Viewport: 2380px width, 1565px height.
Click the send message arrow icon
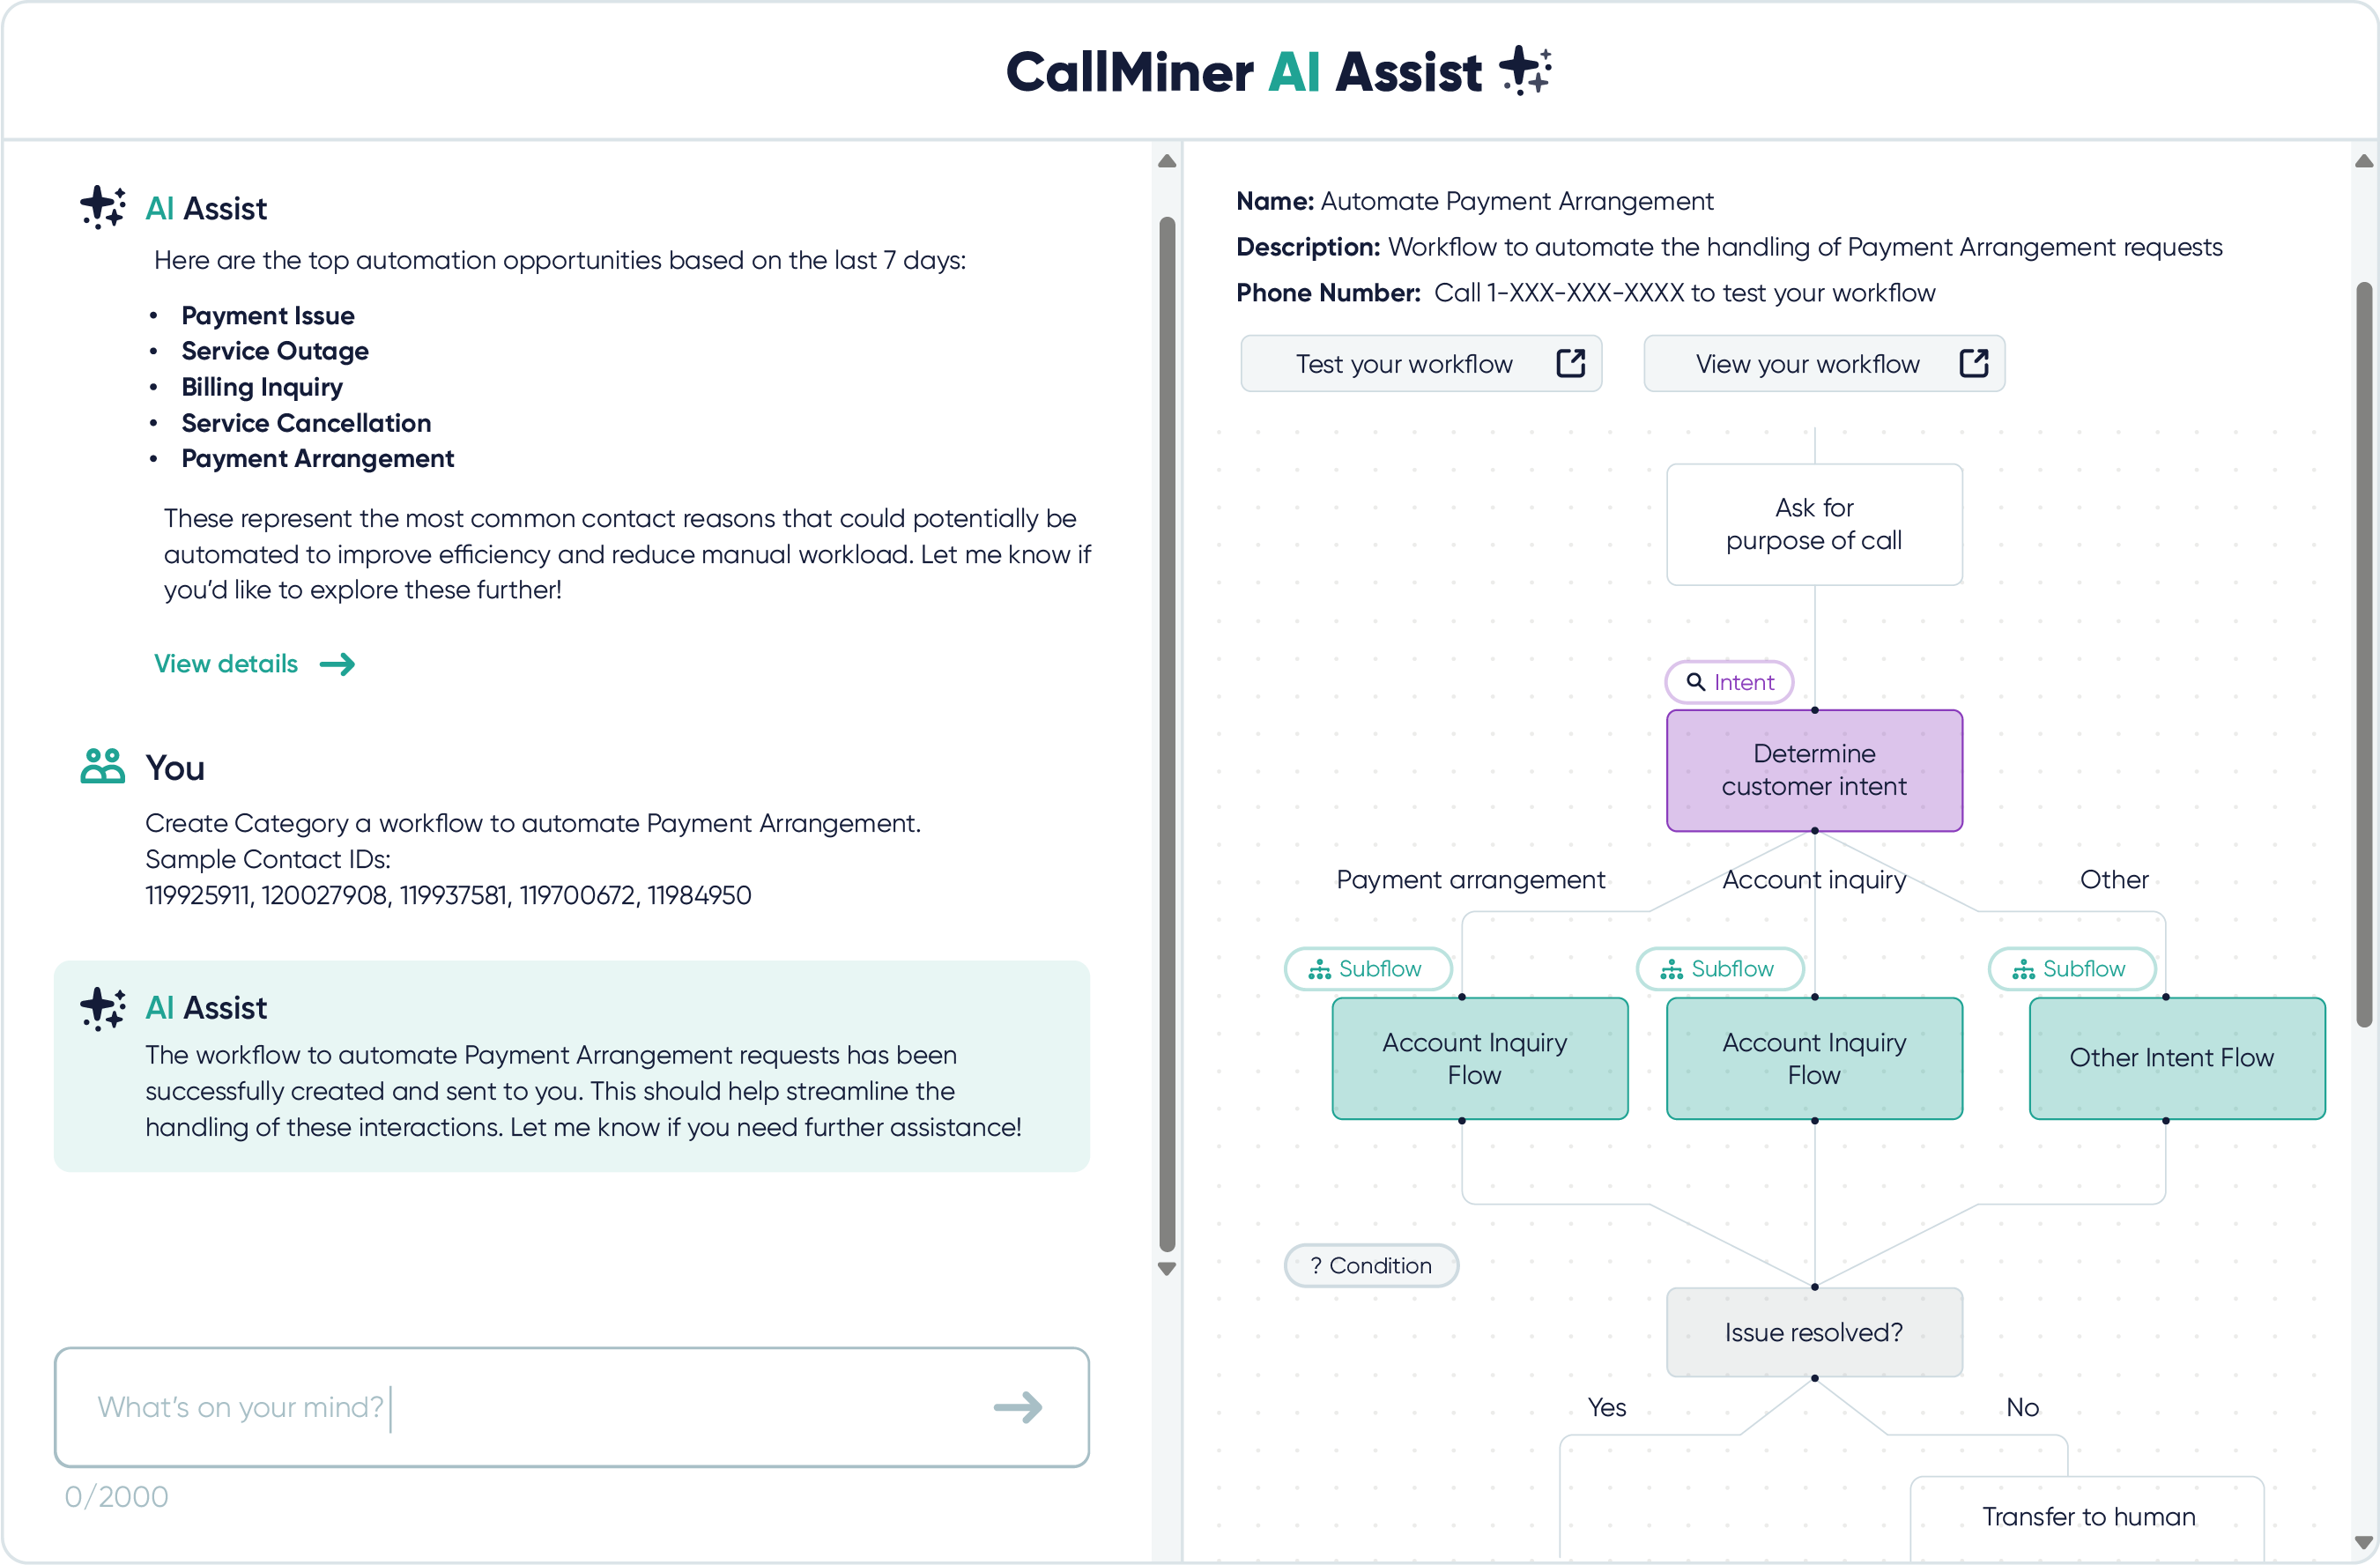tap(1018, 1407)
